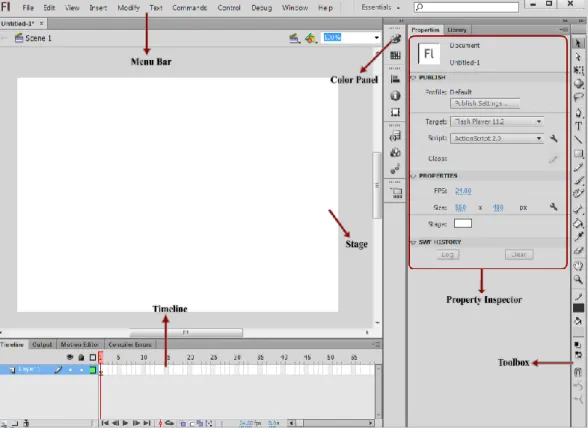Screen dimensions: 588x428
Task: Click the wrench icon beside document Size
Action: click(x=554, y=207)
